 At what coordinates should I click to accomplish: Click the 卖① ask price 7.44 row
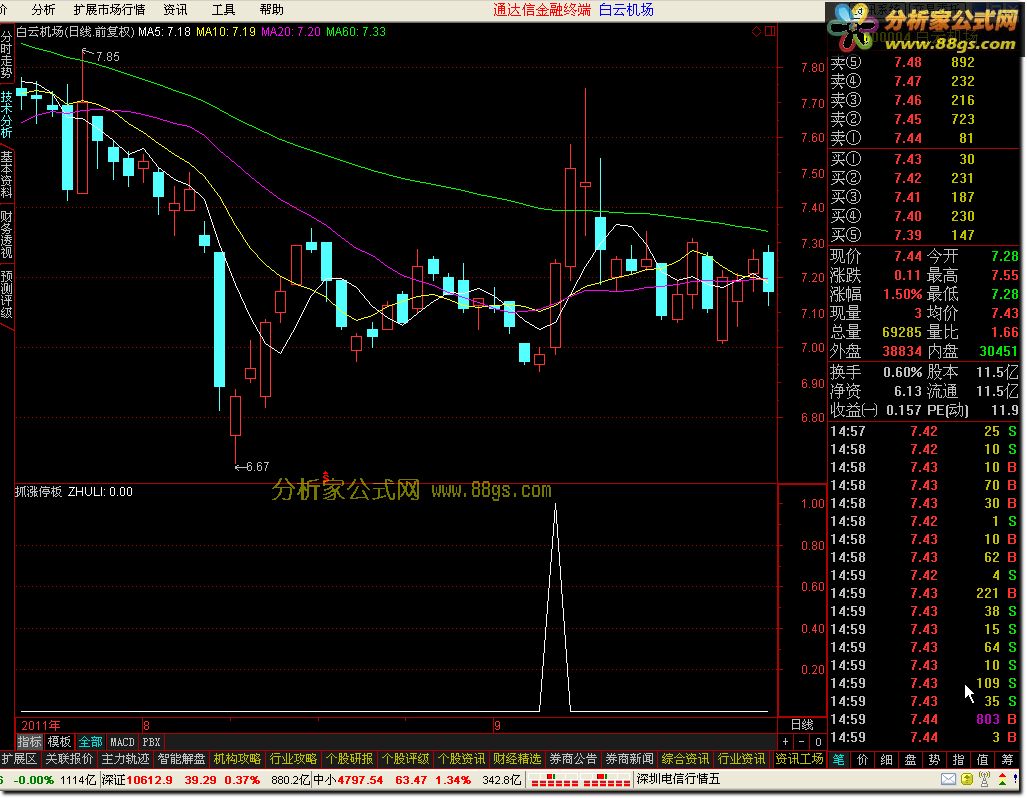coord(925,138)
